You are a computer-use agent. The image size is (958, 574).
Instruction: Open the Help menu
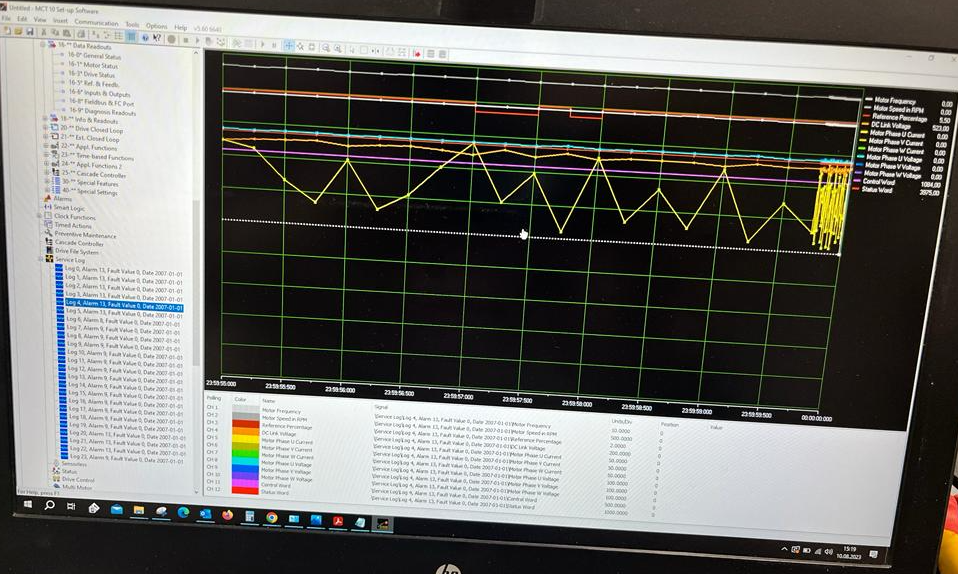(x=180, y=27)
